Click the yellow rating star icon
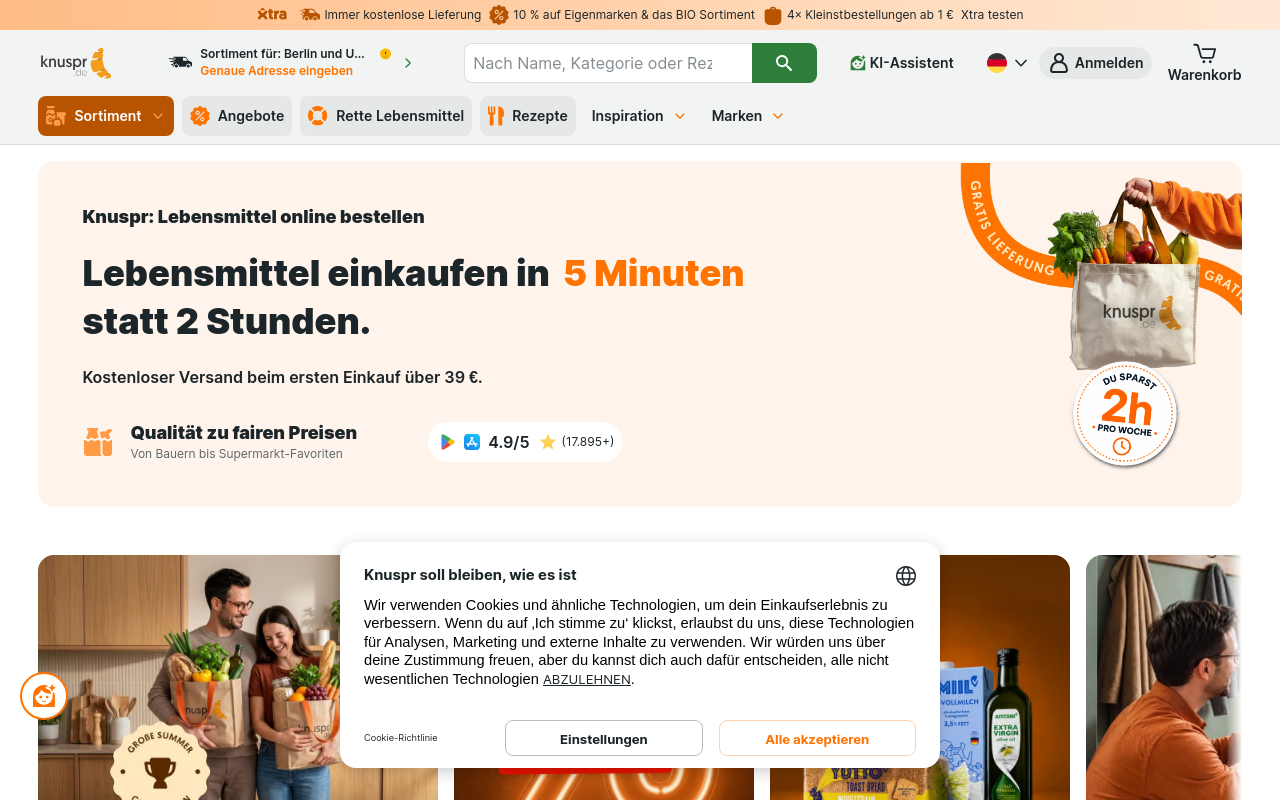 pos(548,442)
